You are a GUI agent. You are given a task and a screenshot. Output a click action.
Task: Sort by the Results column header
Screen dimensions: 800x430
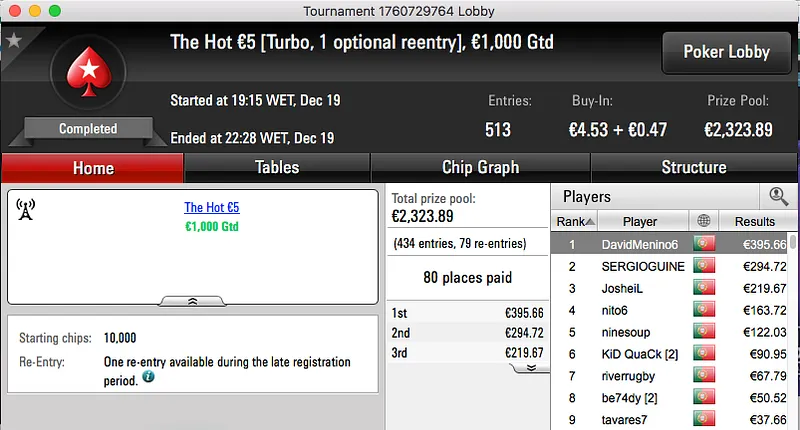coord(753,221)
